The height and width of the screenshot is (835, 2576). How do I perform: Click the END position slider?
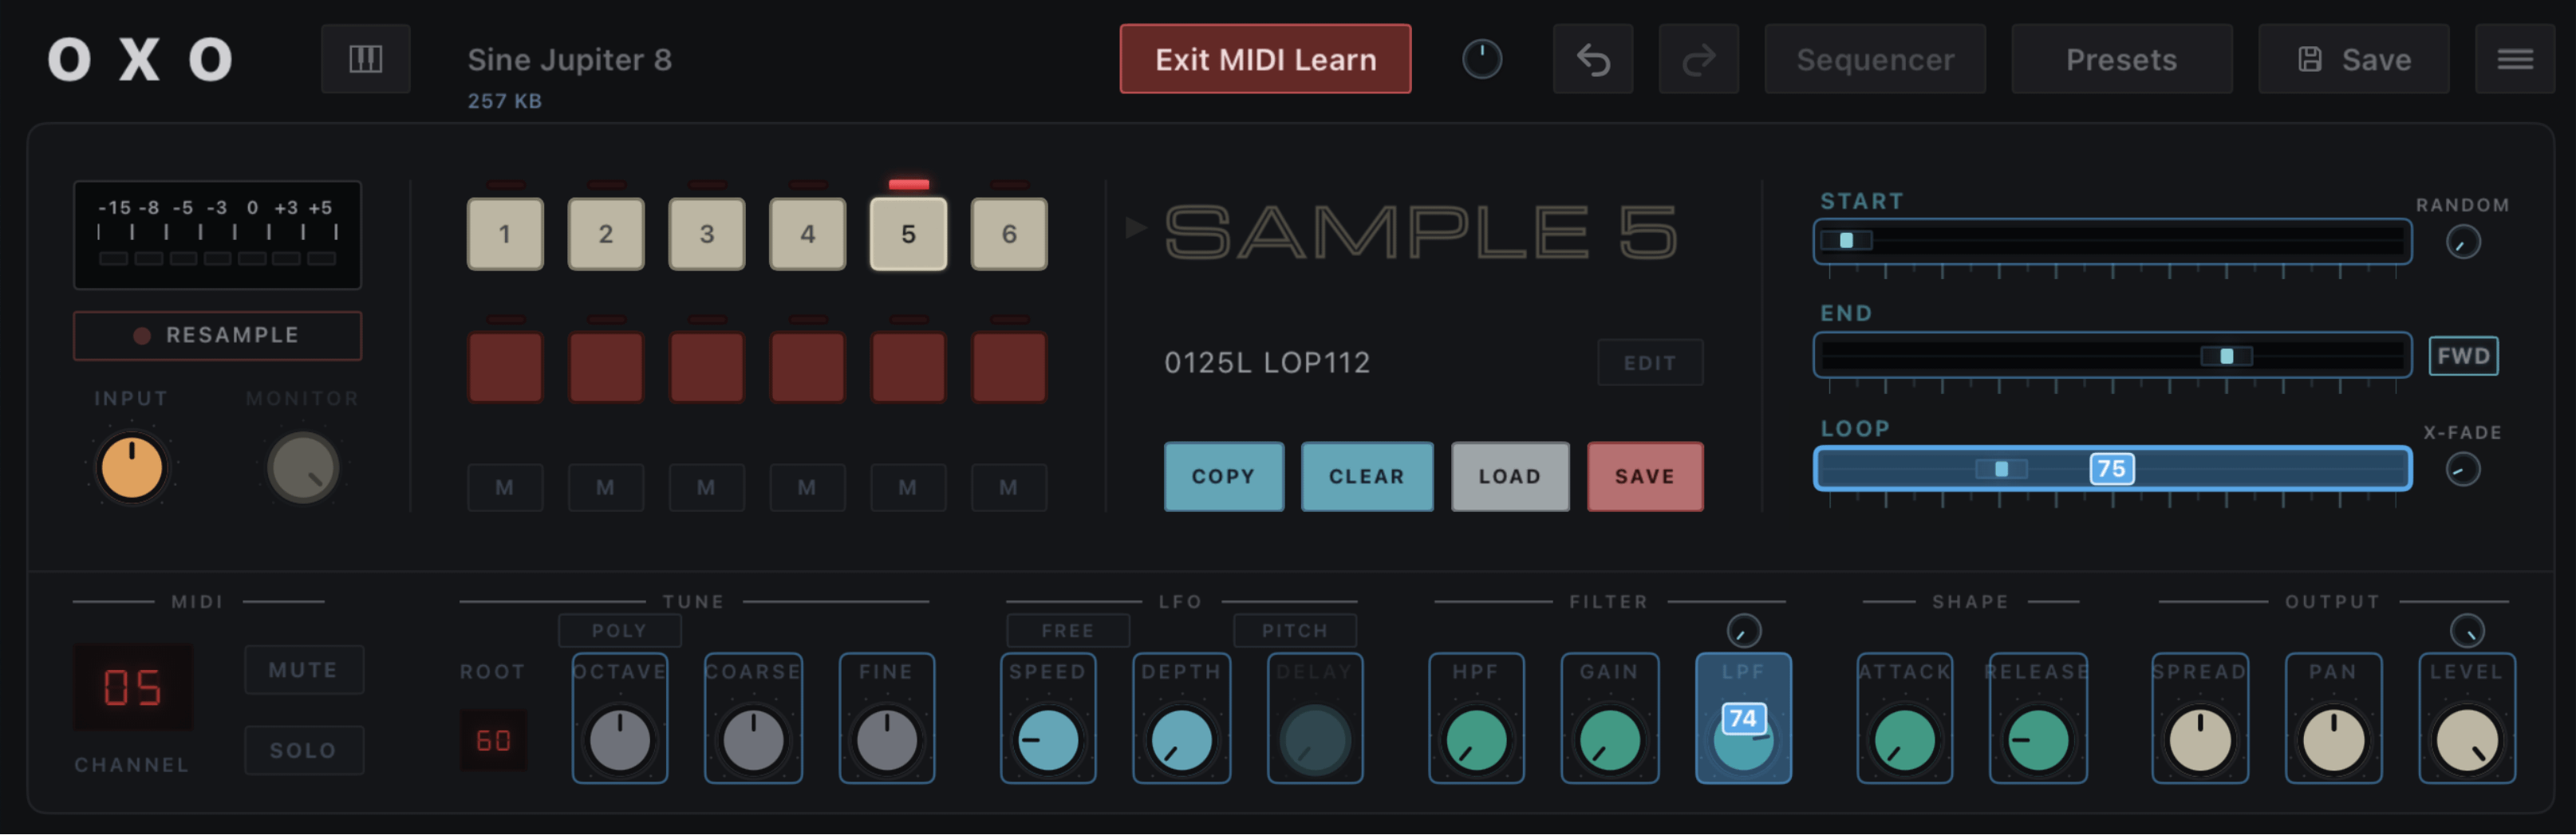click(x=2112, y=356)
